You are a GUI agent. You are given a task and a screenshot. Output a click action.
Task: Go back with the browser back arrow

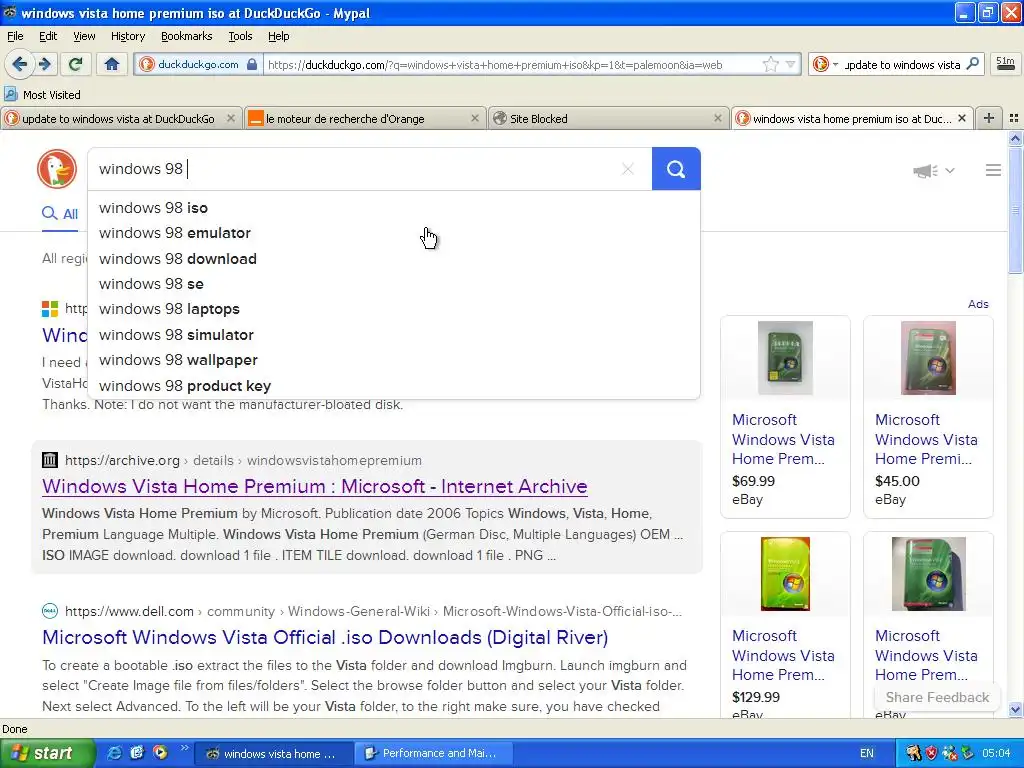coord(20,64)
